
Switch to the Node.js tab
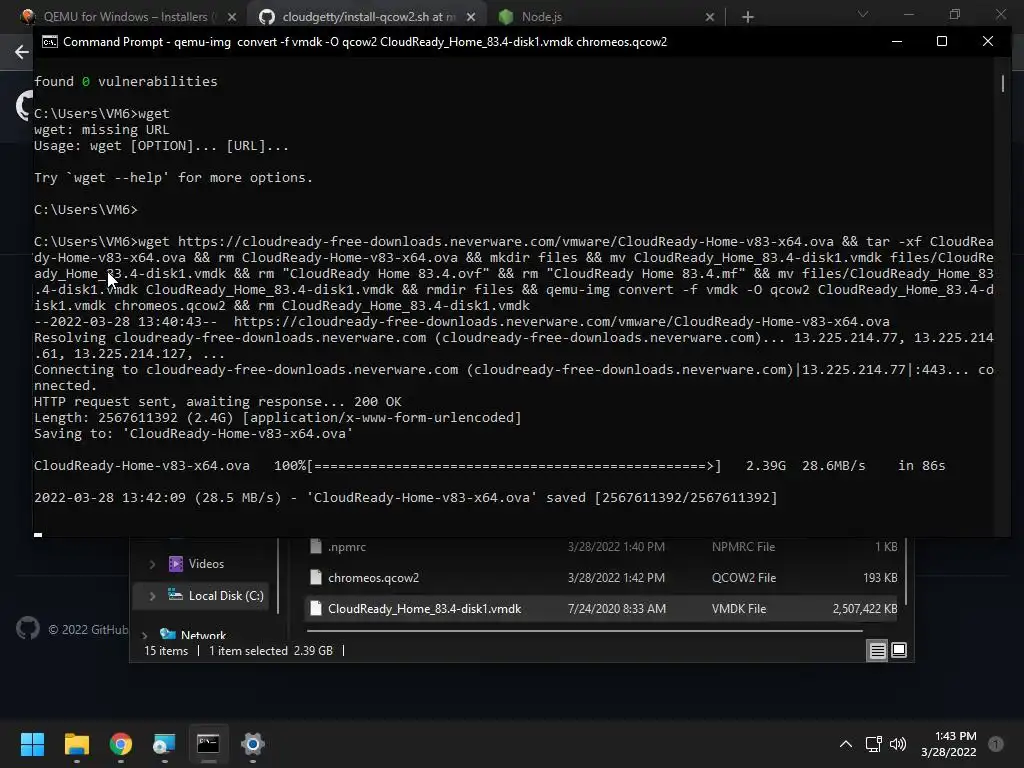point(541,16)
